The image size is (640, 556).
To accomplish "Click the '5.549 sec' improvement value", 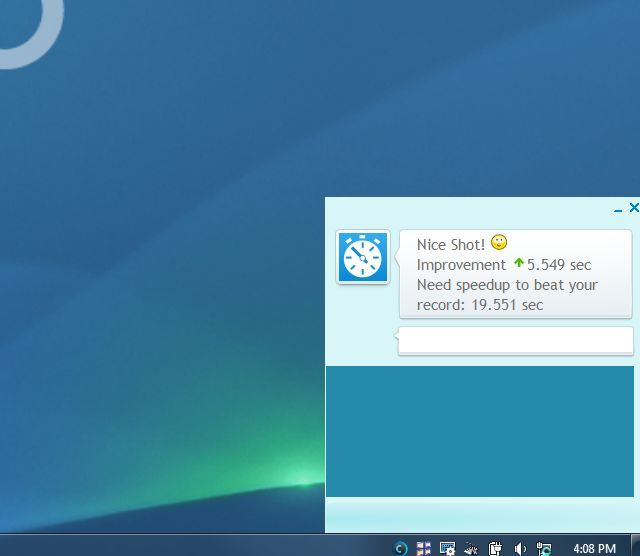I will pyautogui.click(x=559, y=265).
